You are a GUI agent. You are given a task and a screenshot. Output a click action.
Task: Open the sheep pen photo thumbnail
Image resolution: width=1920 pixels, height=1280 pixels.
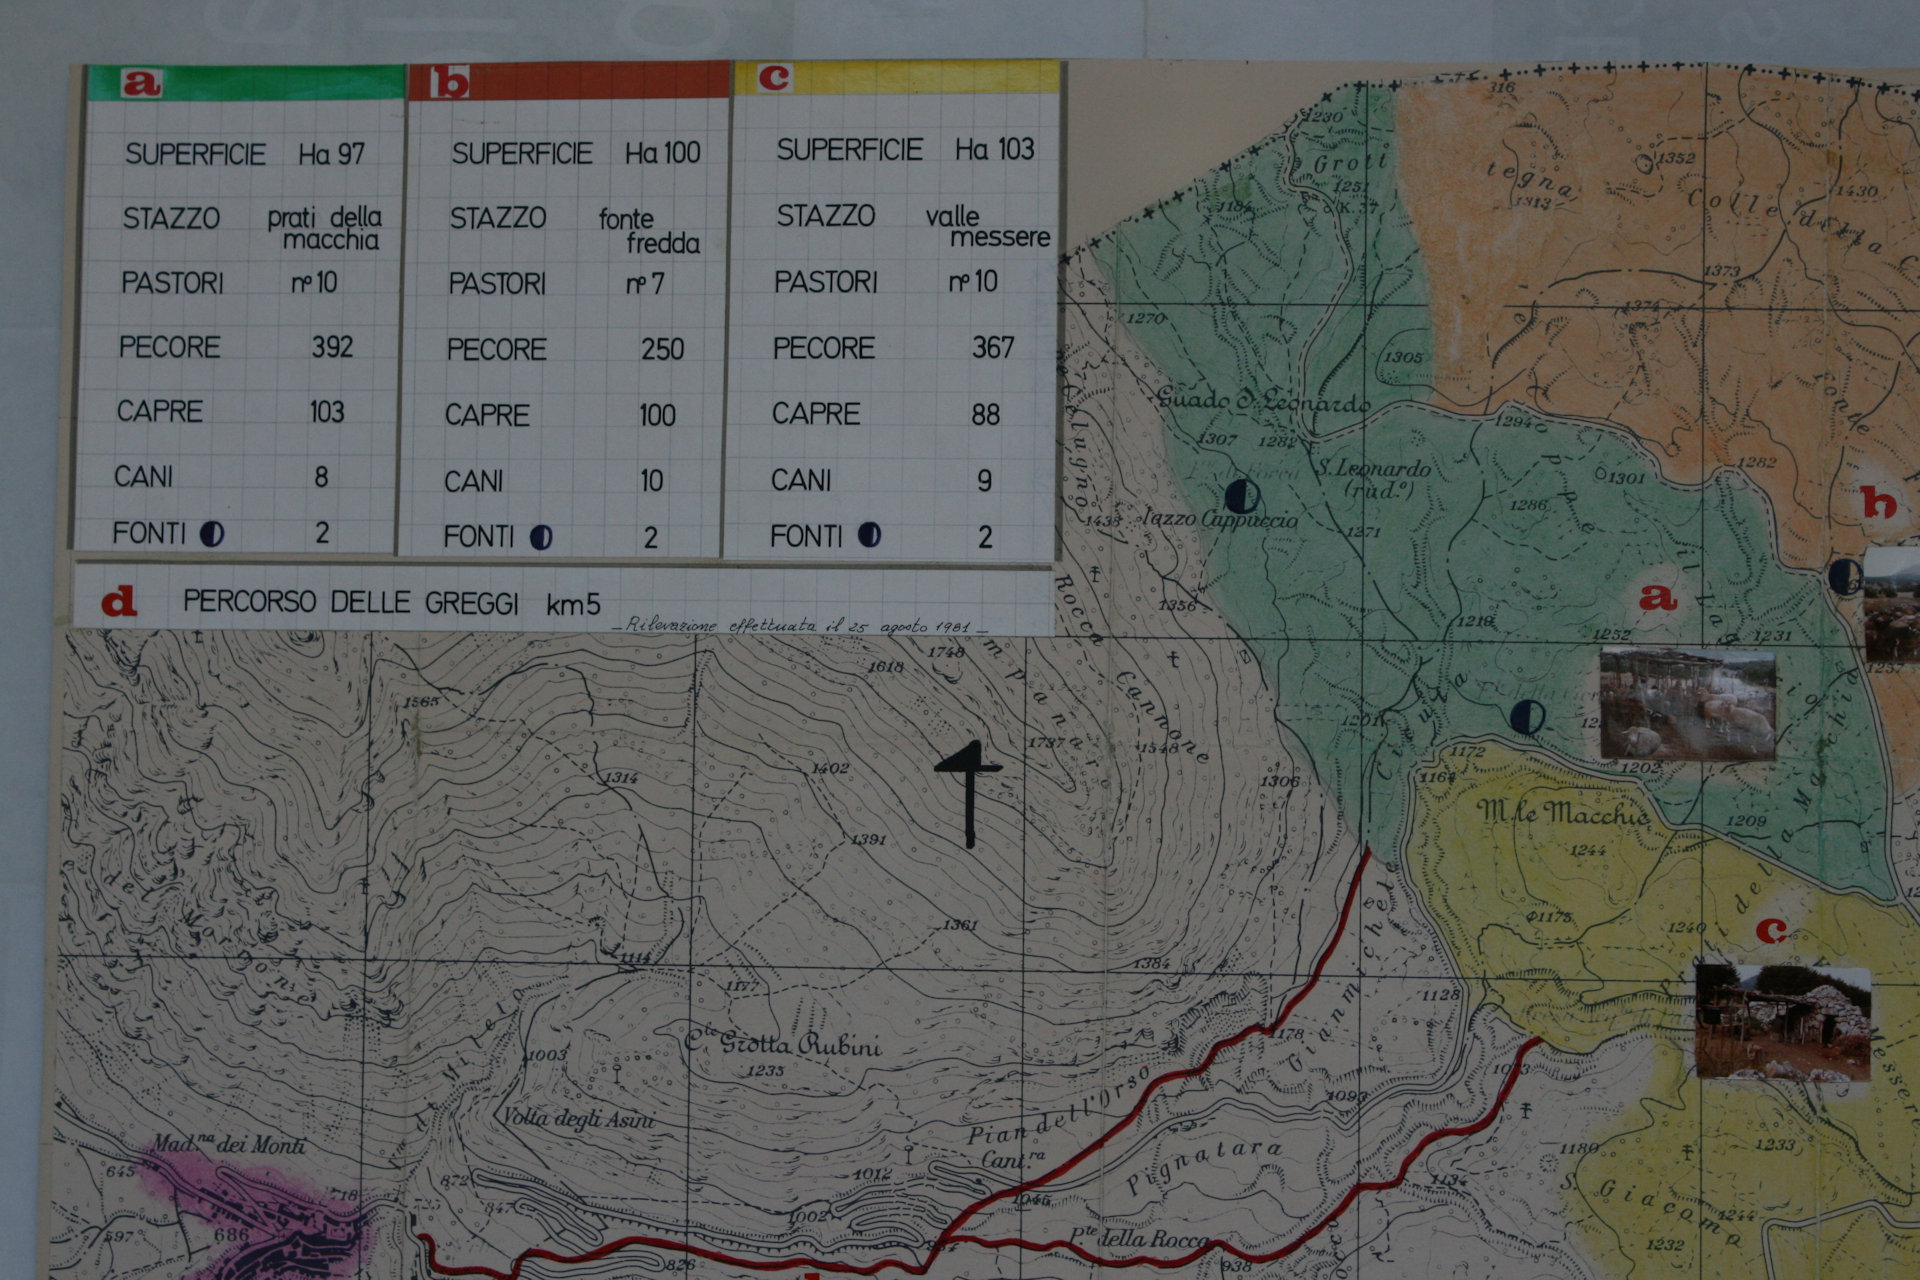[1687, 704]
